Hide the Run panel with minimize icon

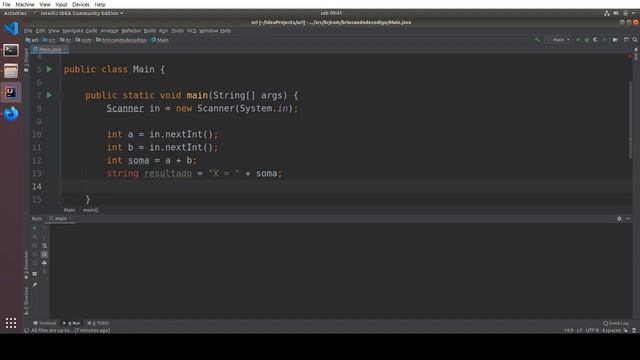pyautogui.click(x=628, y=219)
